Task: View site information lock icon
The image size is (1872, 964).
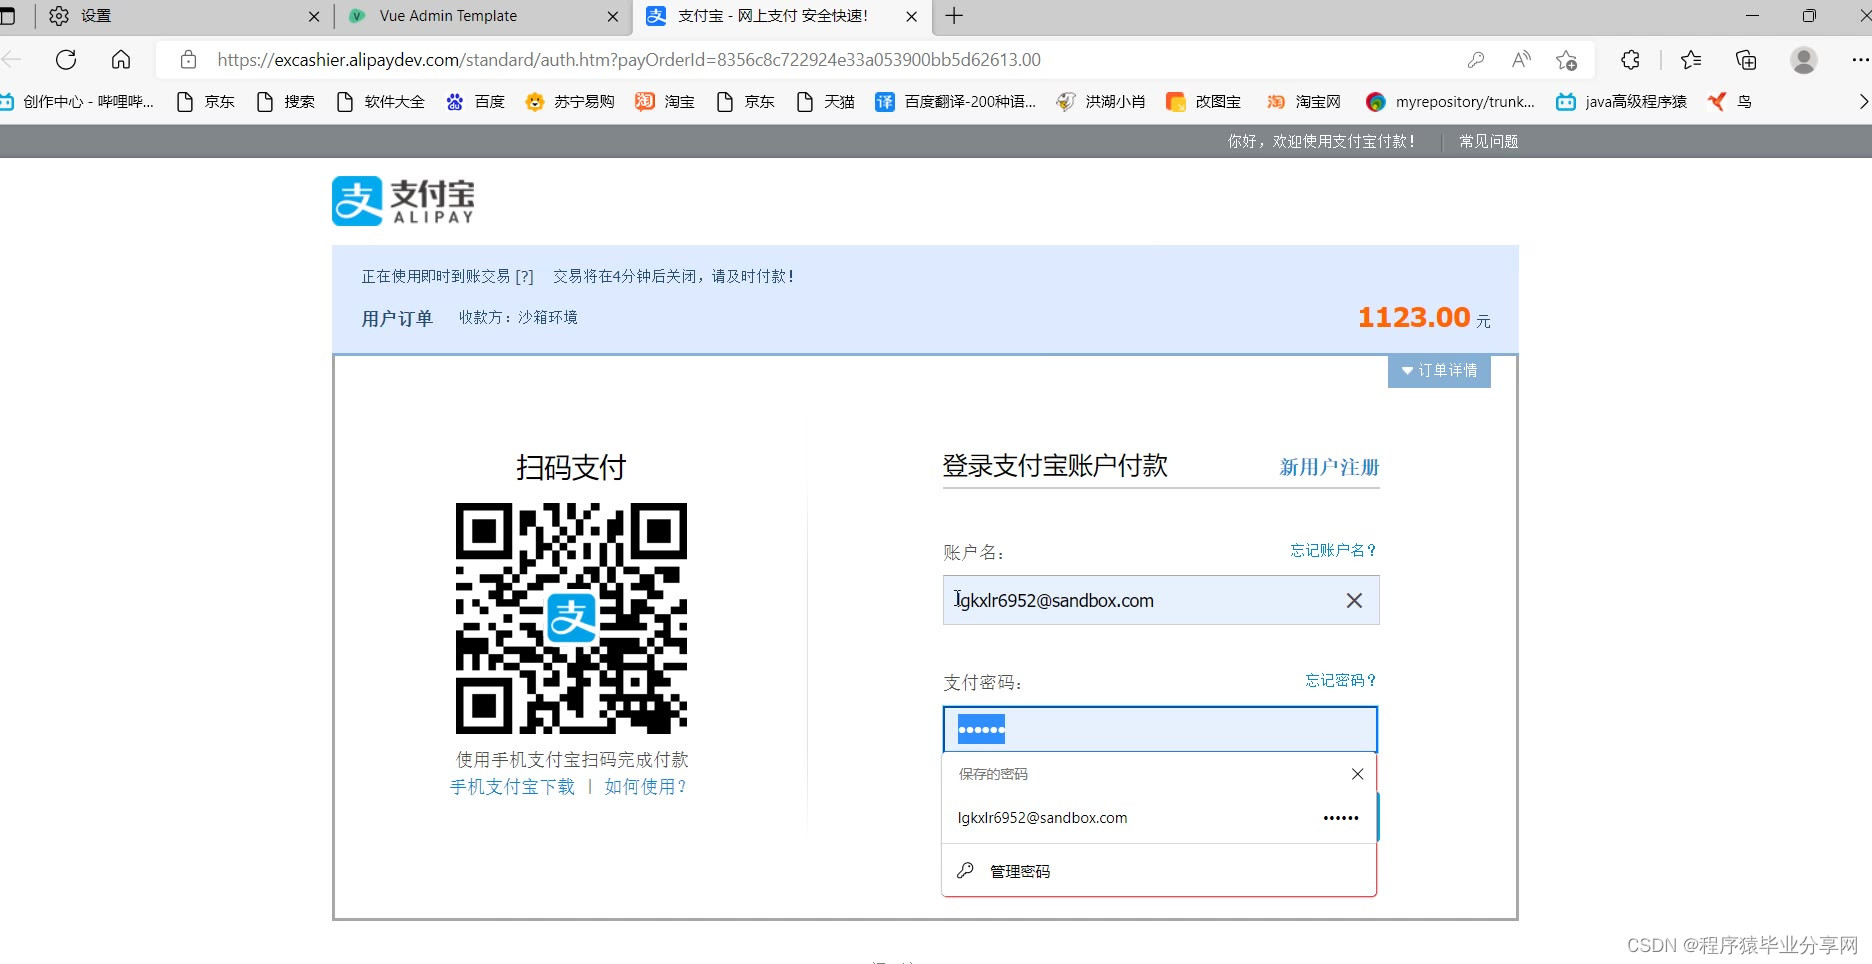Action: click(x=188, y=60)
